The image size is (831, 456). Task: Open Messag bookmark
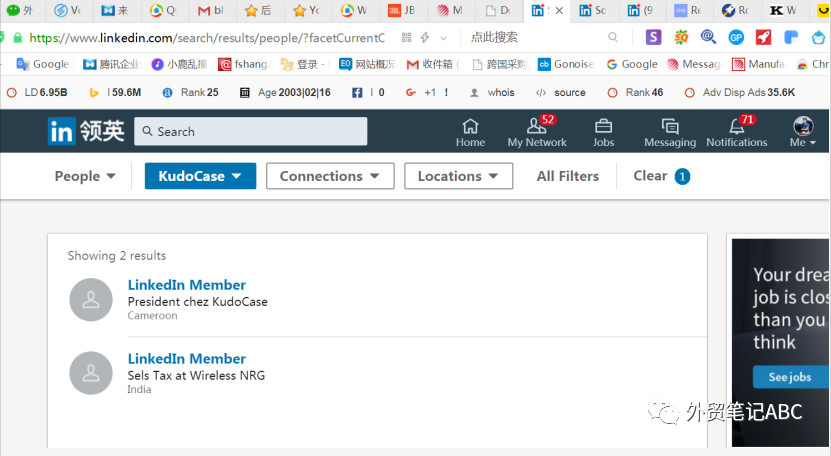pyautogui.click(x=694, y=64)
